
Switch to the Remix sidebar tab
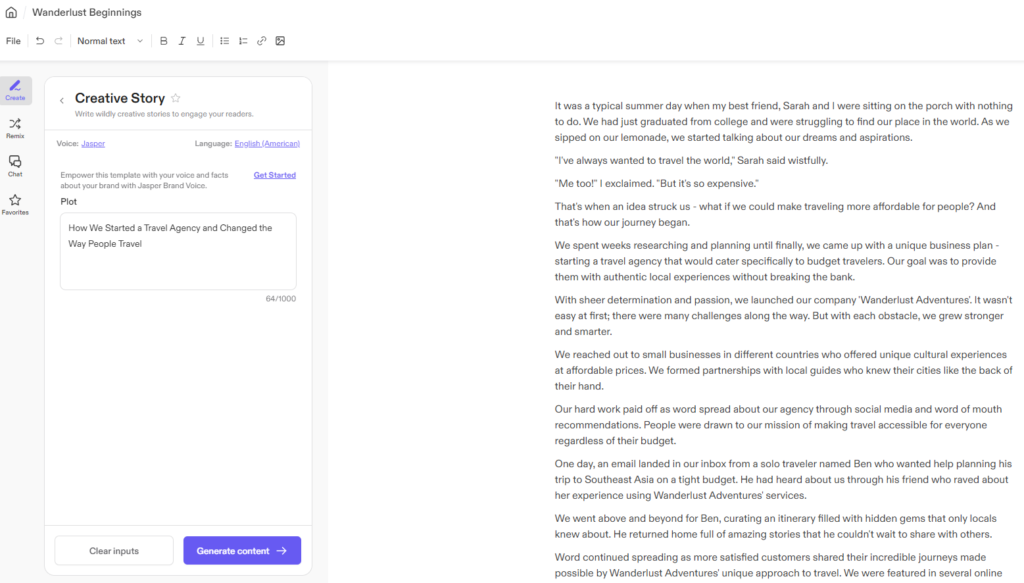pyautogui.click(x=15, y=128)
